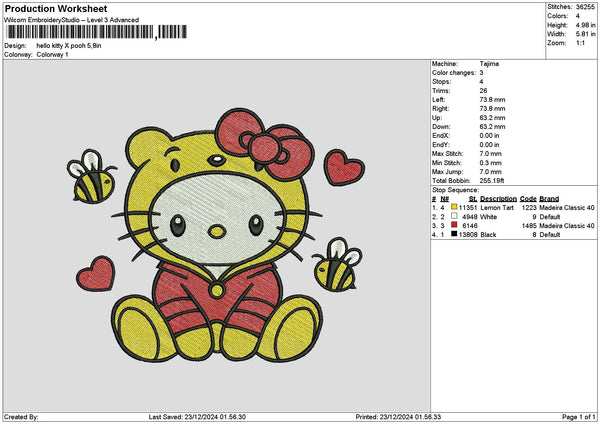Click the "Colorway 1" value
Viewport: 600px width, 424px height.
[x=52, y=55]
